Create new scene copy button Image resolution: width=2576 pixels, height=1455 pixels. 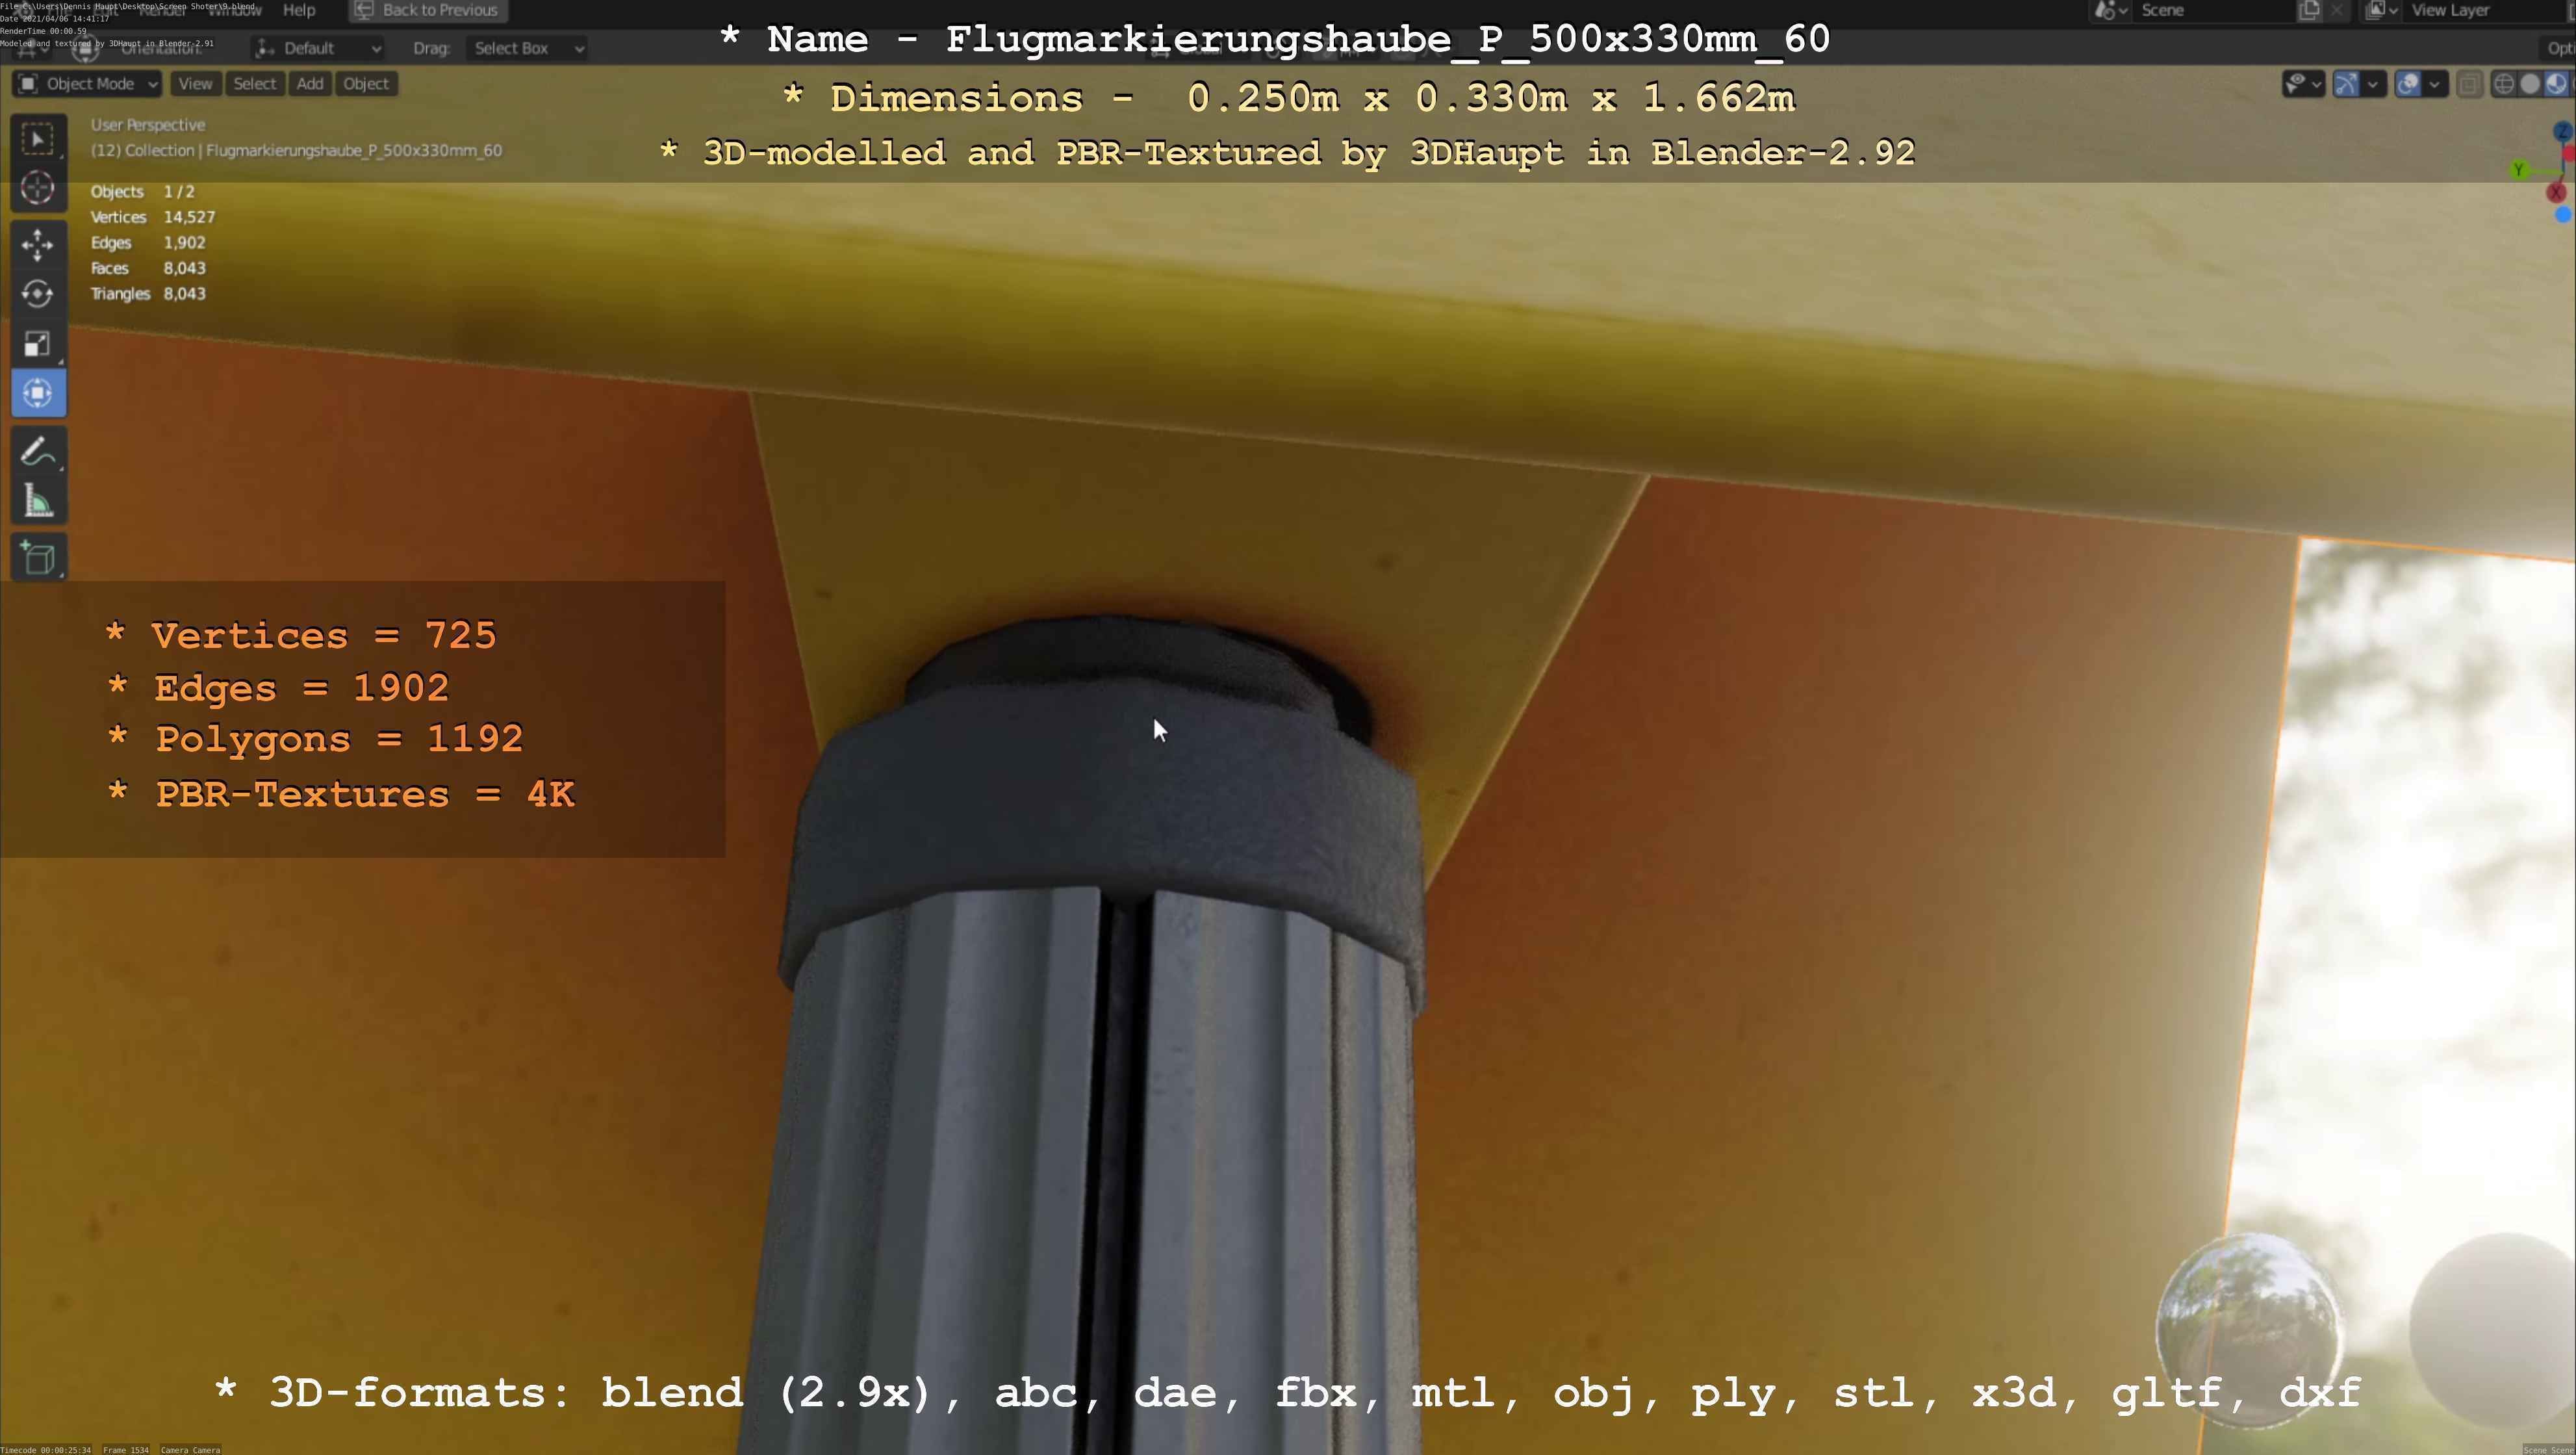tap(2309, 10)
